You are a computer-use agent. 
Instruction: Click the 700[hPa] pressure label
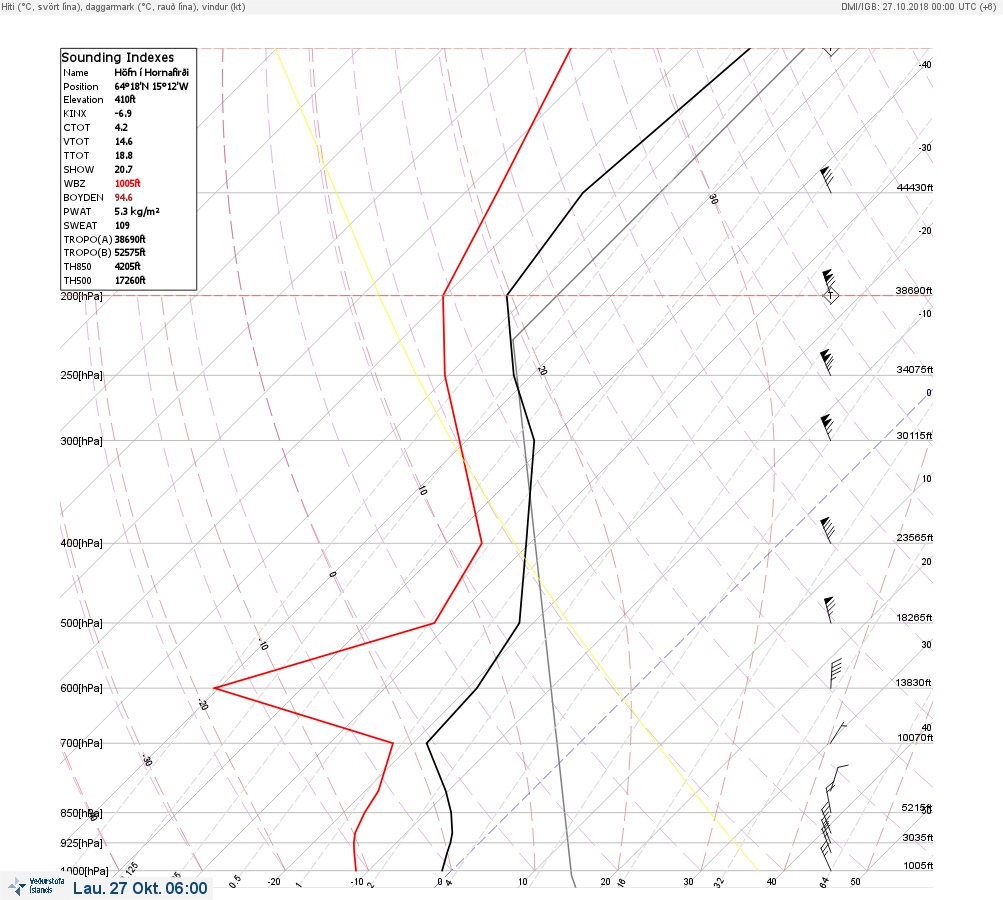81,743
